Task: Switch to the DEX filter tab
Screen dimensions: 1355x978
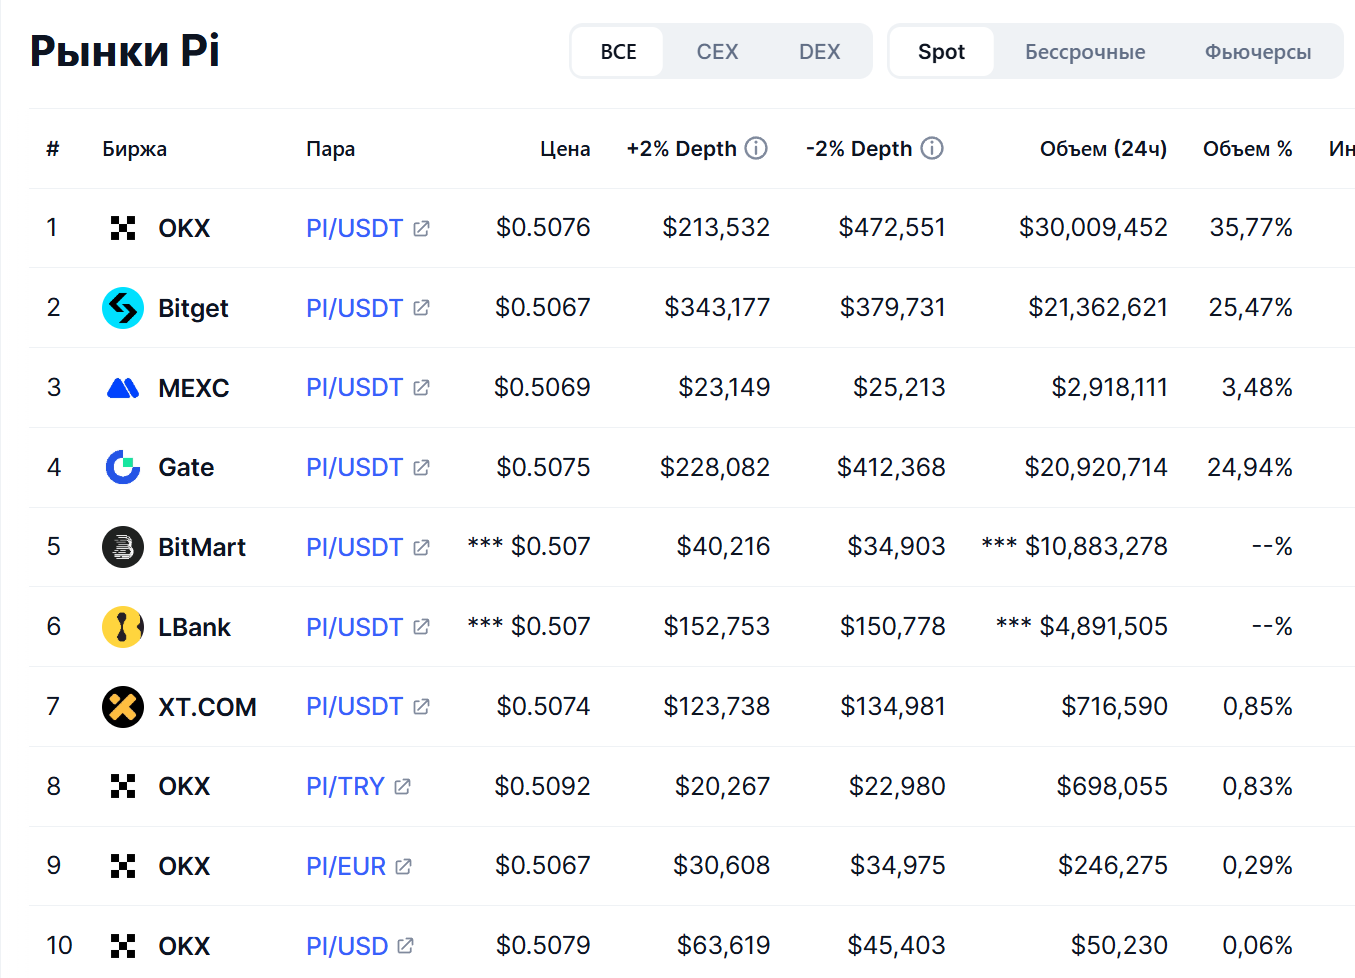Action: [x=819, y=52]
